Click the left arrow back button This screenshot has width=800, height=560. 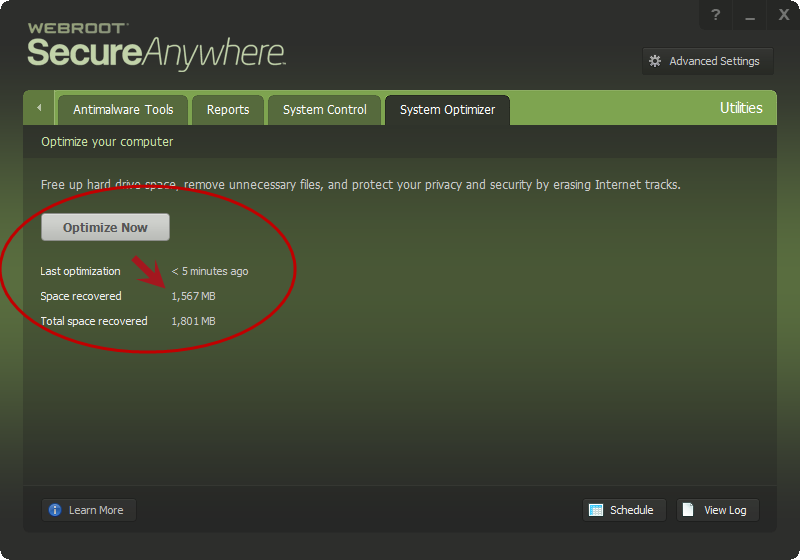tap(39, 108)
